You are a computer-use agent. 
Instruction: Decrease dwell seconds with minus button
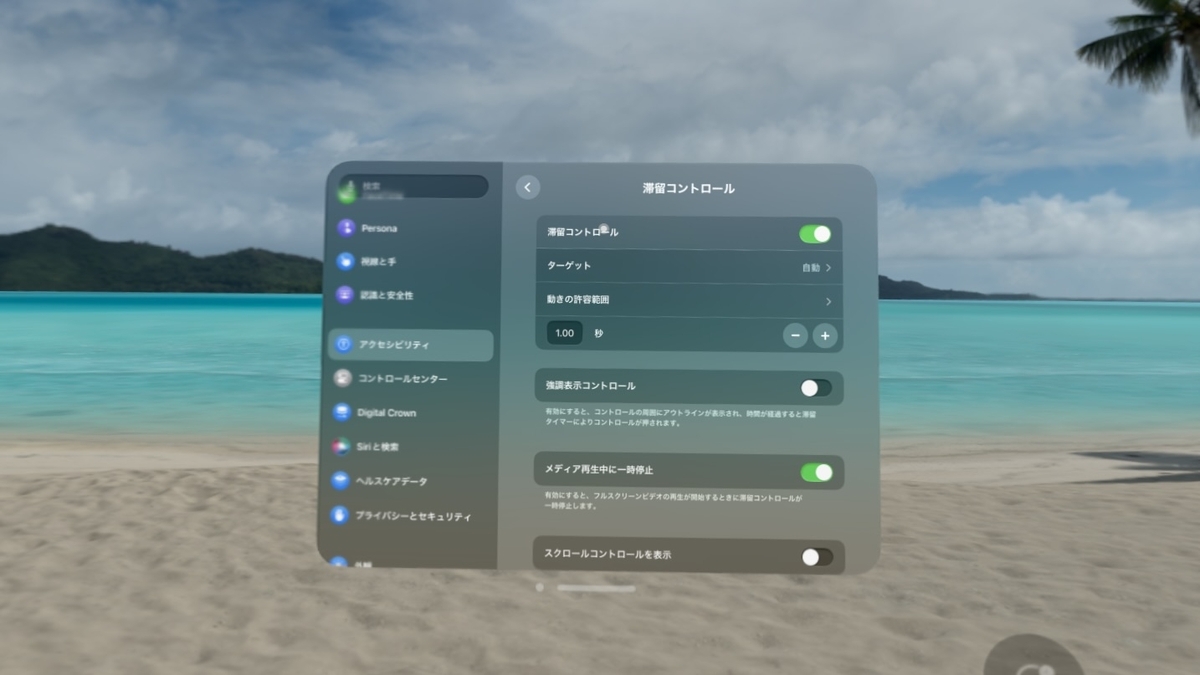tap(796, 336)
